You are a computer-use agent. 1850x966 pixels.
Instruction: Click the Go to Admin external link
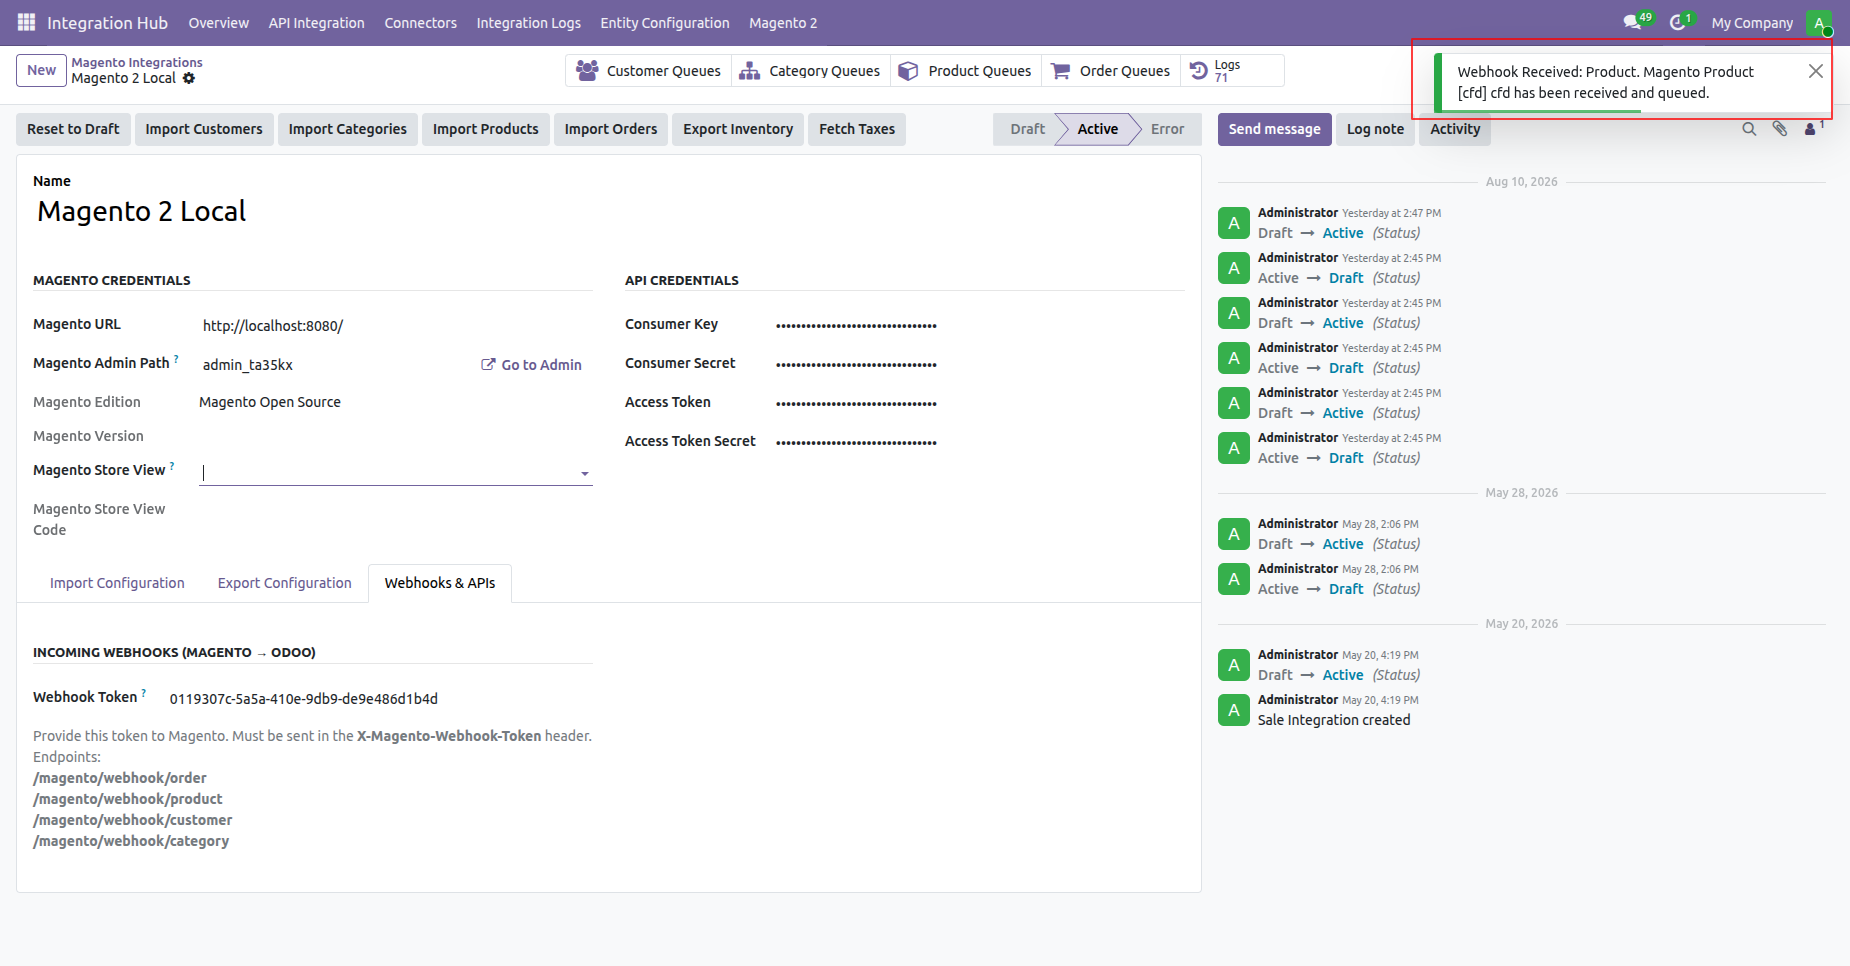[531, 365]
